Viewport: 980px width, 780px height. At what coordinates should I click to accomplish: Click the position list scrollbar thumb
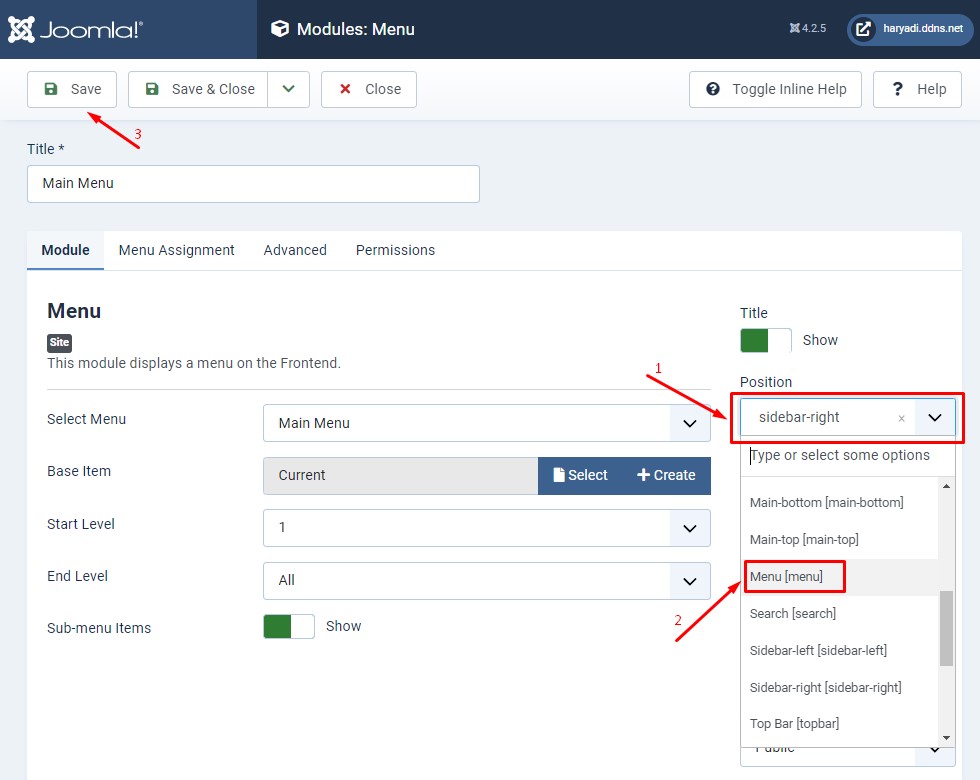click(x=947, y=628)
